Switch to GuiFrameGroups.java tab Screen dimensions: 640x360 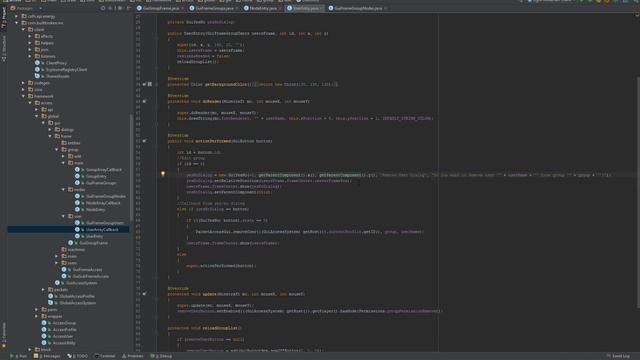[214, 8]
